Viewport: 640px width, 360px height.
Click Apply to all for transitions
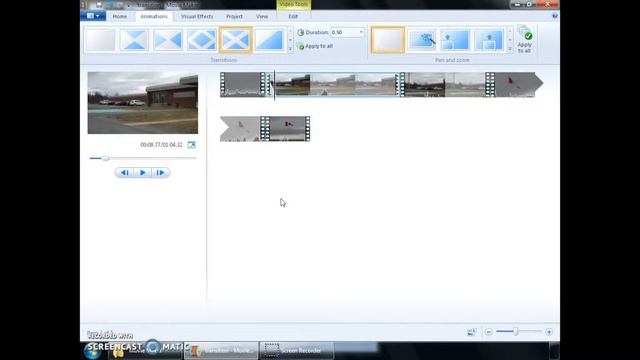click(x=316, y=46)
